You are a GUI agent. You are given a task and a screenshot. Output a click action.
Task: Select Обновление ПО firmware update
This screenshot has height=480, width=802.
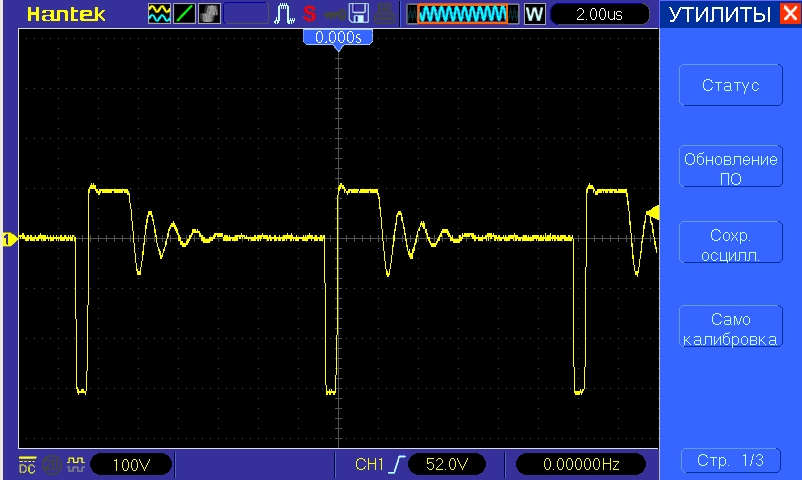tap(730, 168)
